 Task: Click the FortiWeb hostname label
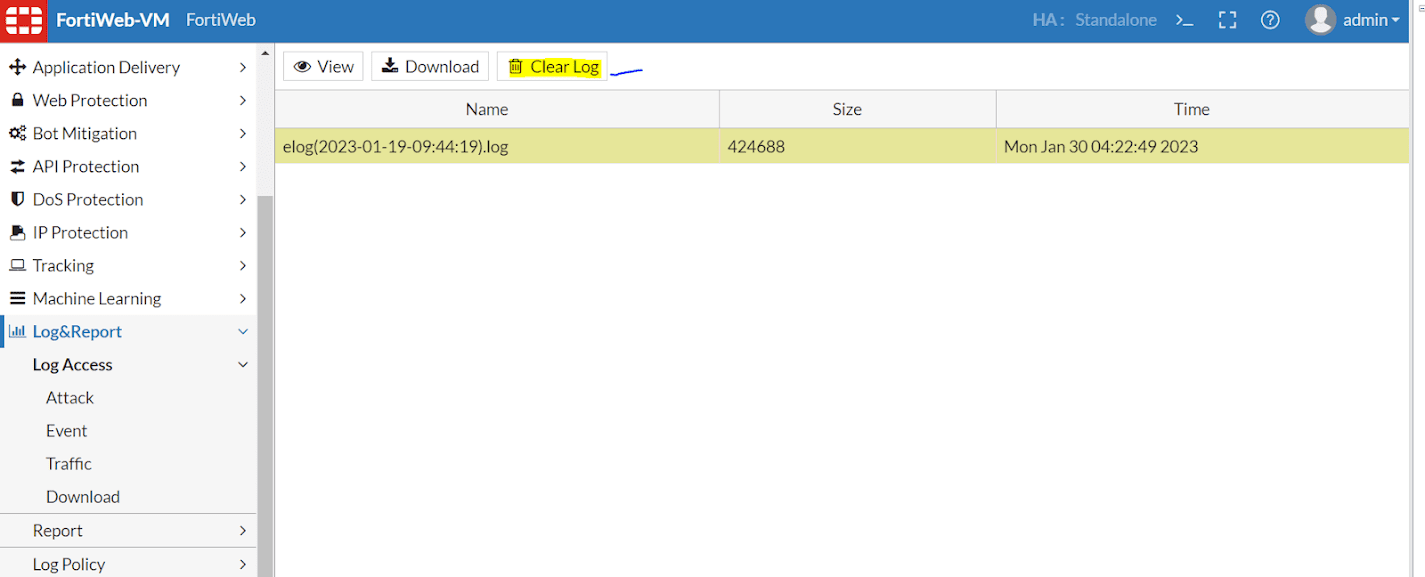(x=221, y=20)
